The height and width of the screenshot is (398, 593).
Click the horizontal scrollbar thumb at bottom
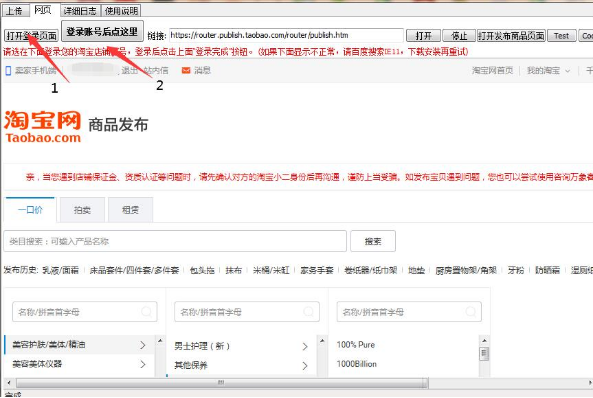(x=222, y=382)
